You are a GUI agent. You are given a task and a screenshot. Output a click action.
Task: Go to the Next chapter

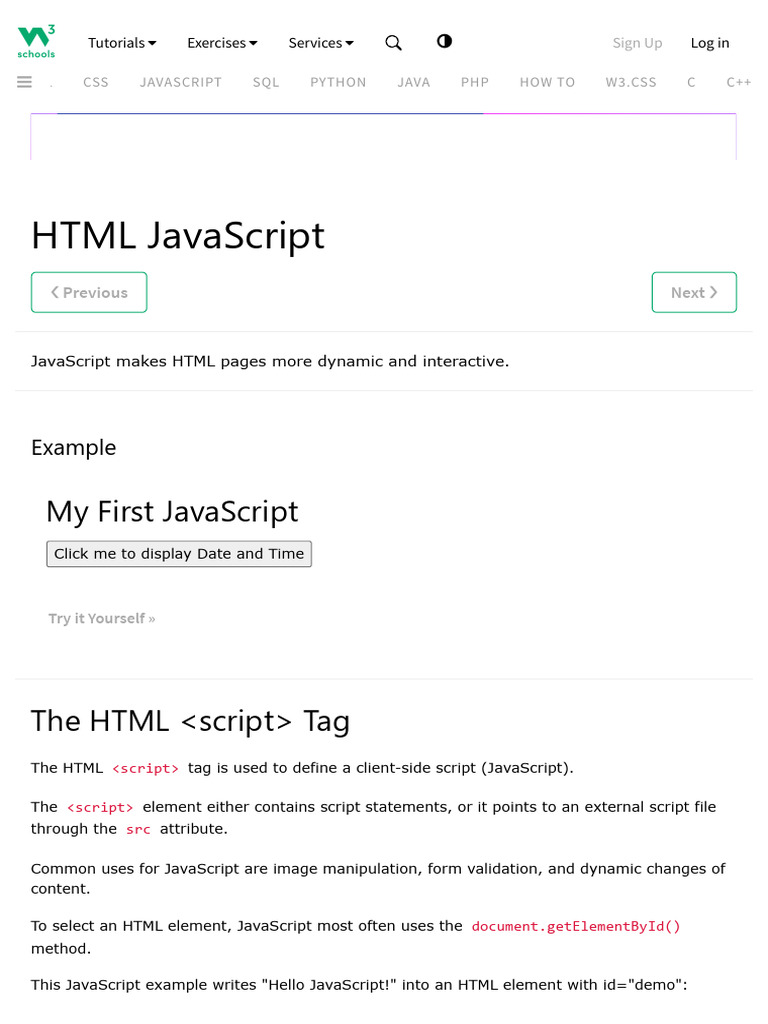pos(694,292)
